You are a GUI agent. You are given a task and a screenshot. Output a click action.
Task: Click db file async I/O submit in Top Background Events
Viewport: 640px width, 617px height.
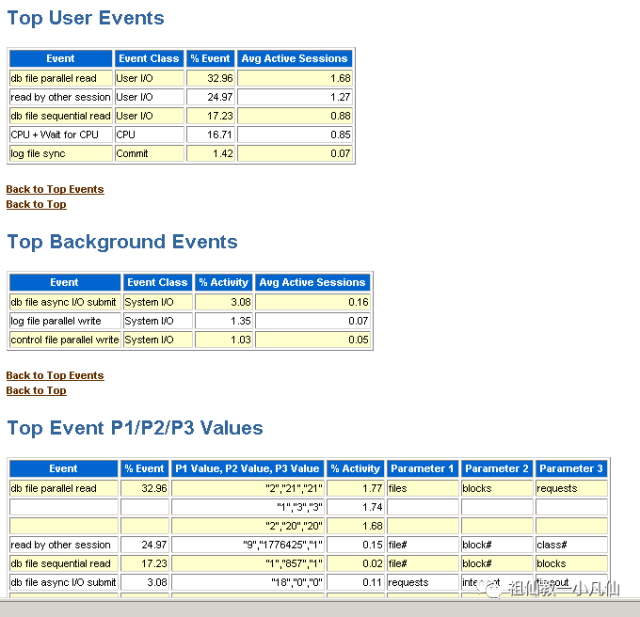tap(65, 302)
